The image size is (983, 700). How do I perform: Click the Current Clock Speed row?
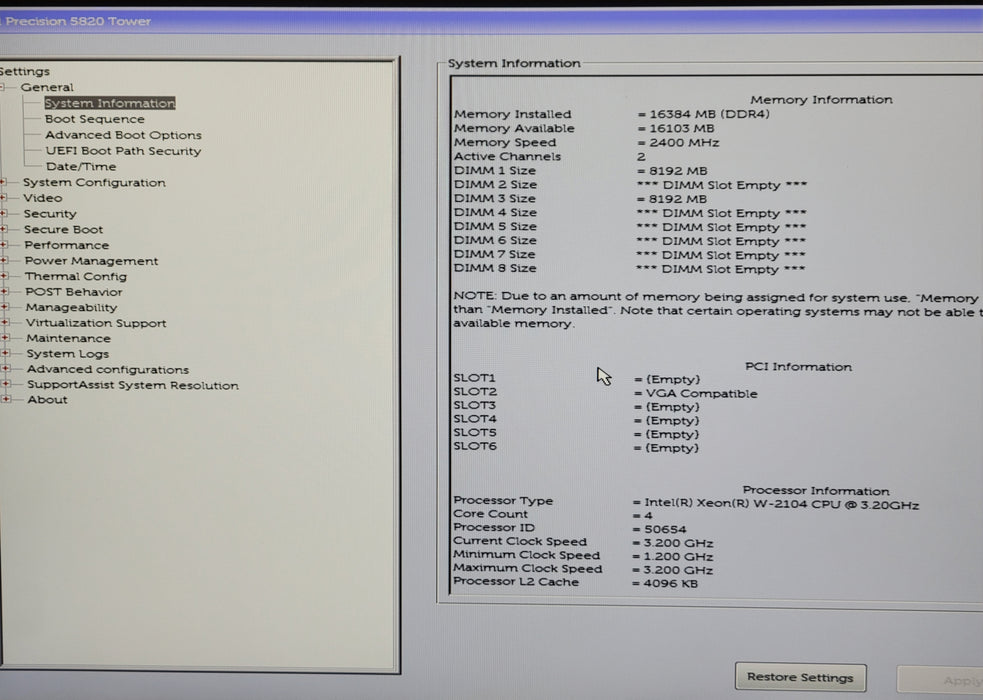click(x=584, y=542)
